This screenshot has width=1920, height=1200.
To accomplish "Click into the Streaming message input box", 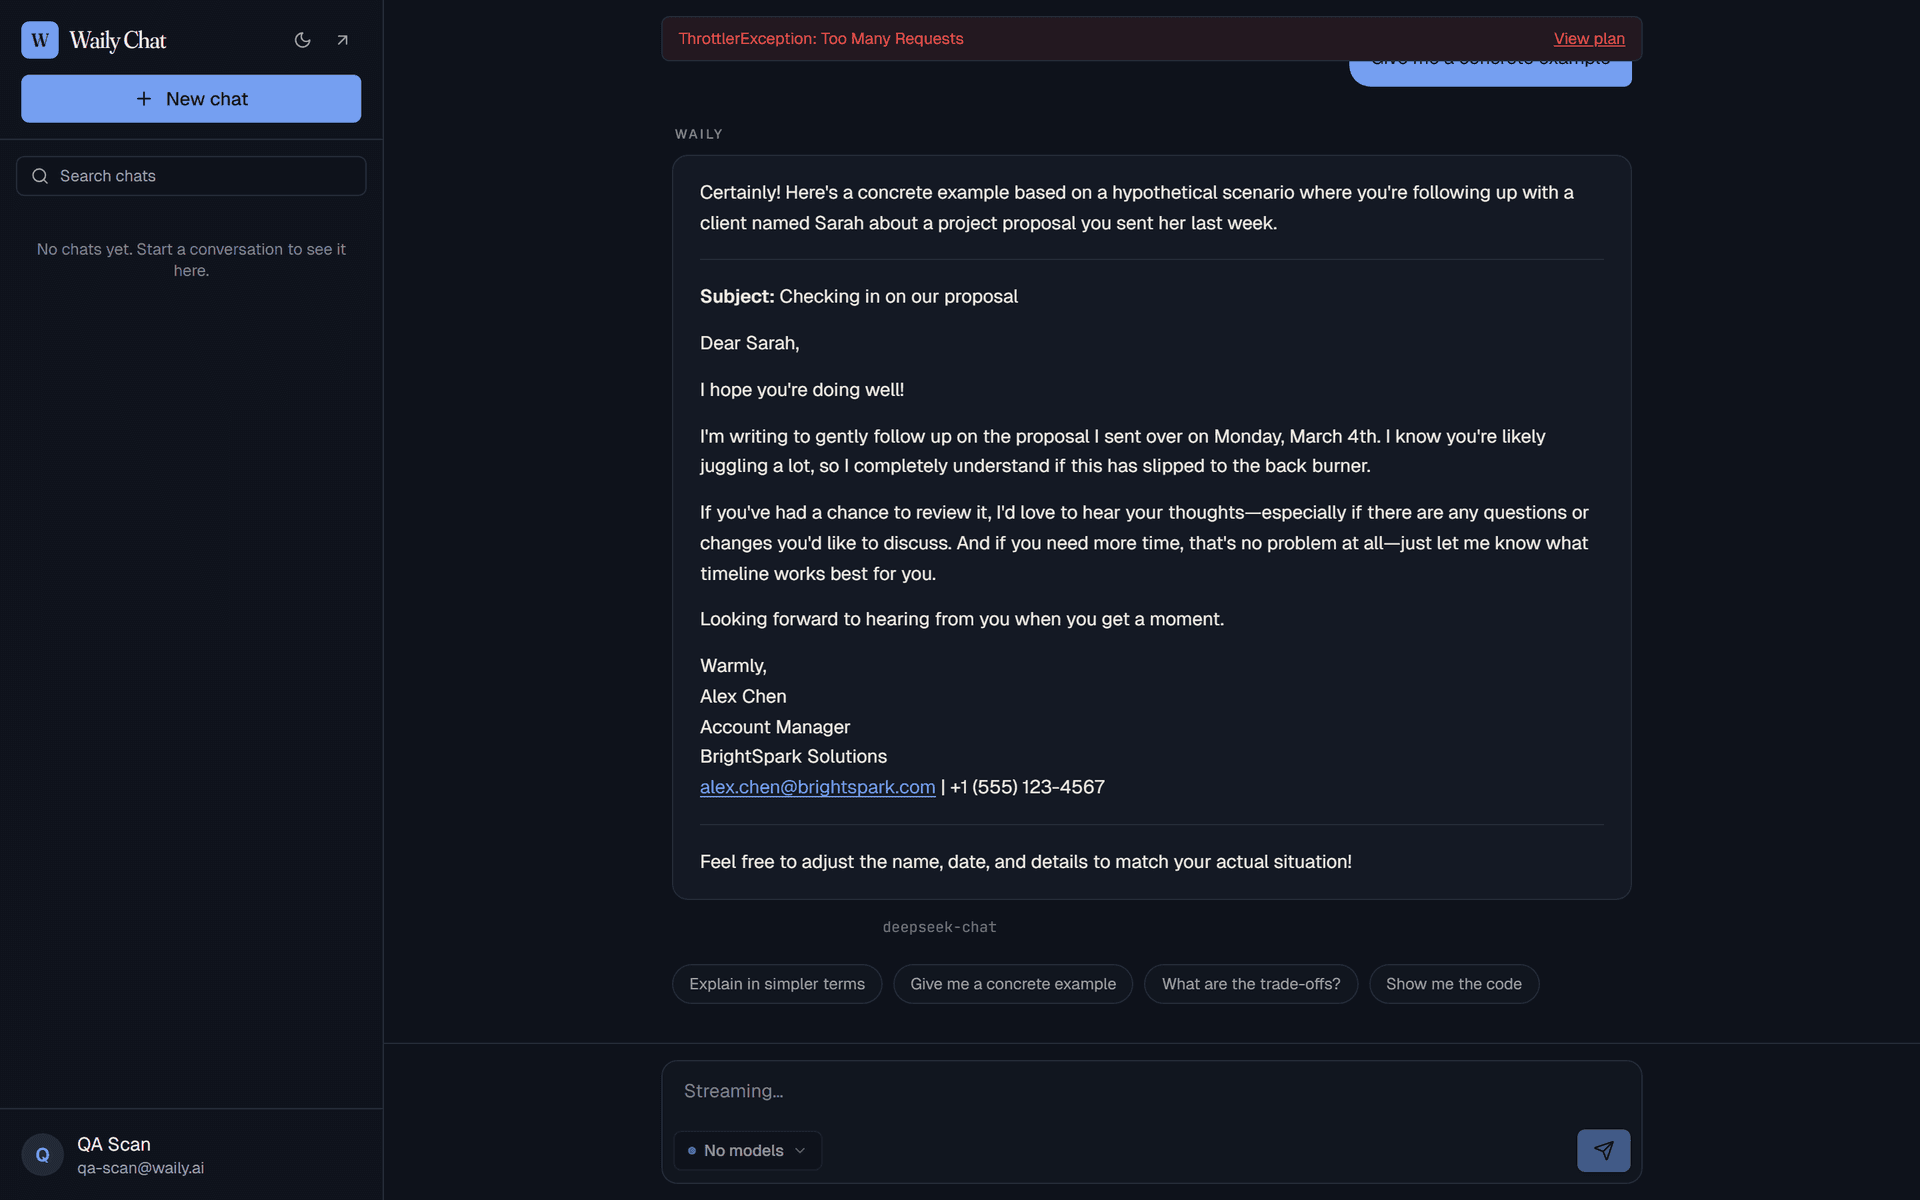I will (1151, 1091).
